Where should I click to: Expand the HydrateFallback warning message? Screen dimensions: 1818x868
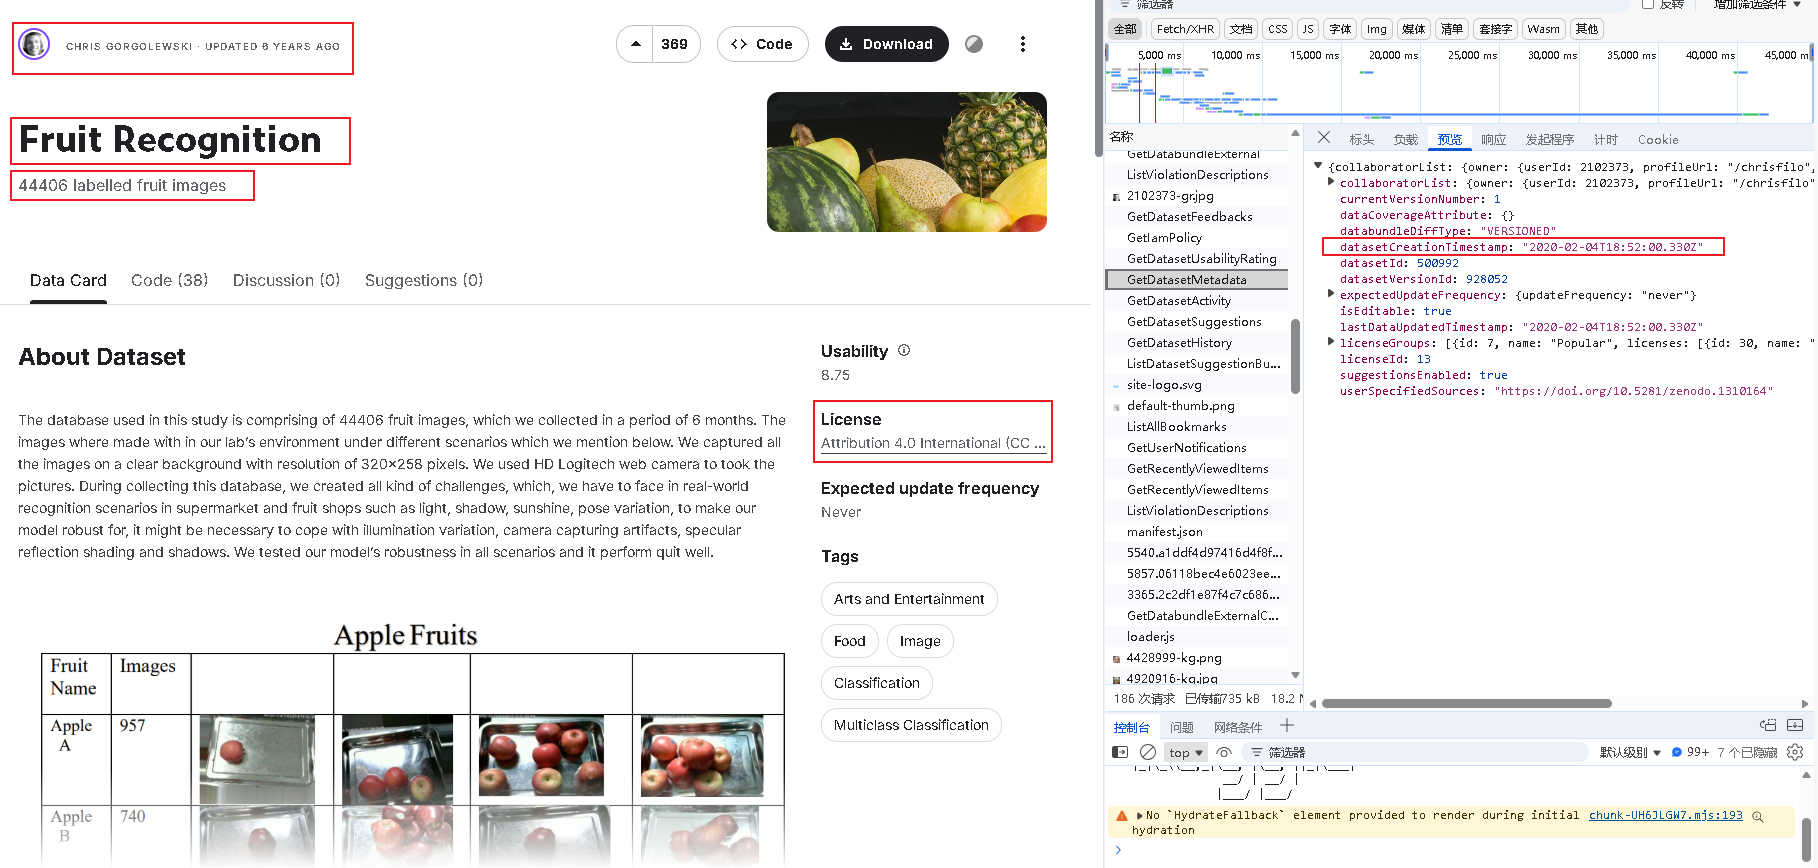pyautogui.click(x=1139, y=816)
